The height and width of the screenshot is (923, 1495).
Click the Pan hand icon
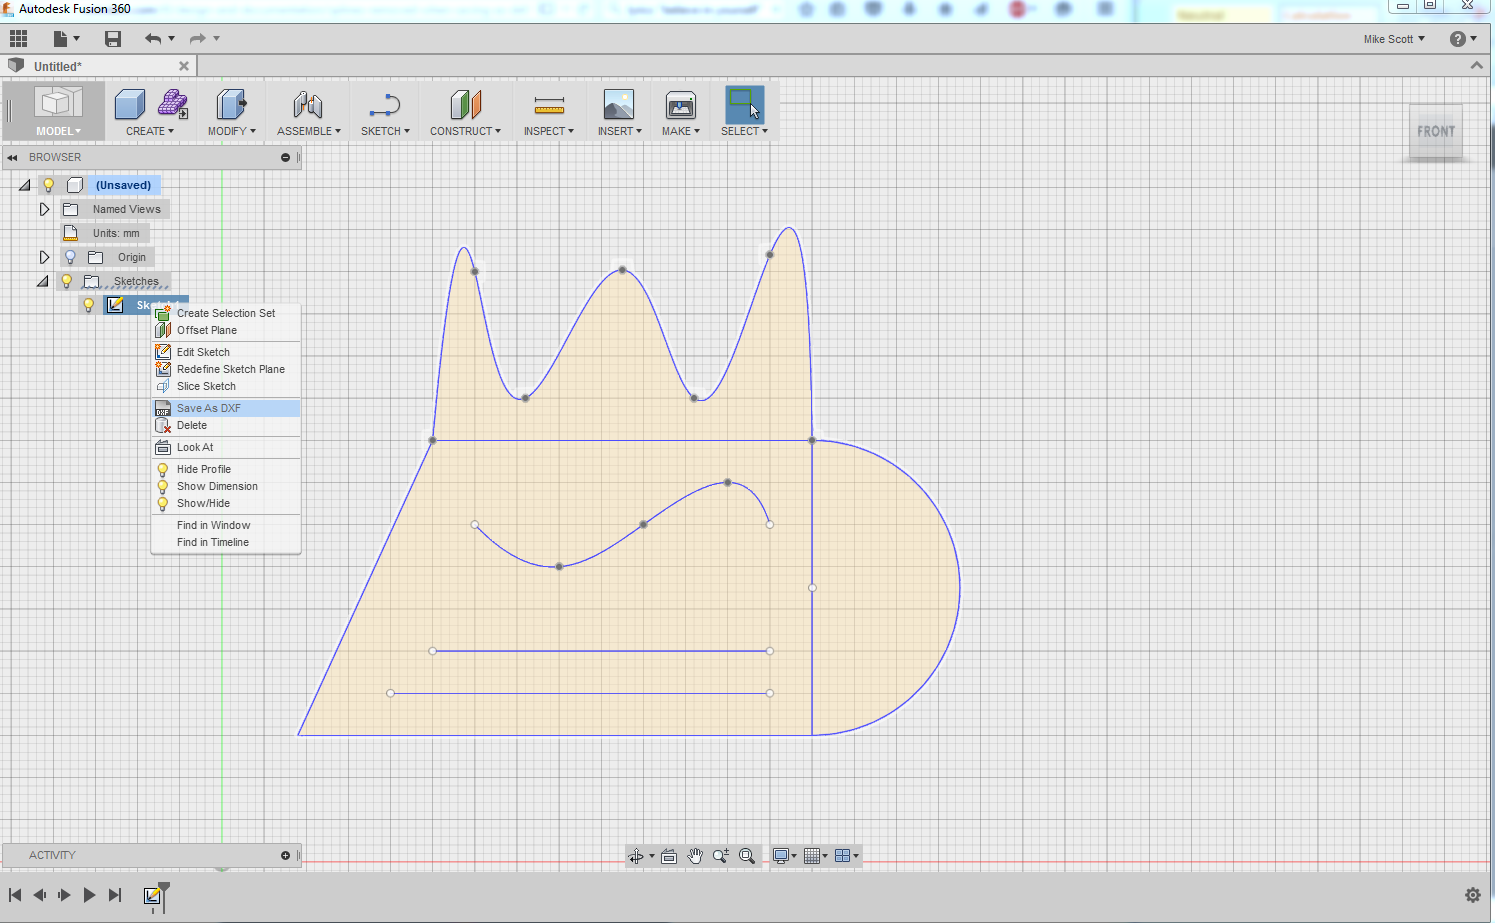695,856
